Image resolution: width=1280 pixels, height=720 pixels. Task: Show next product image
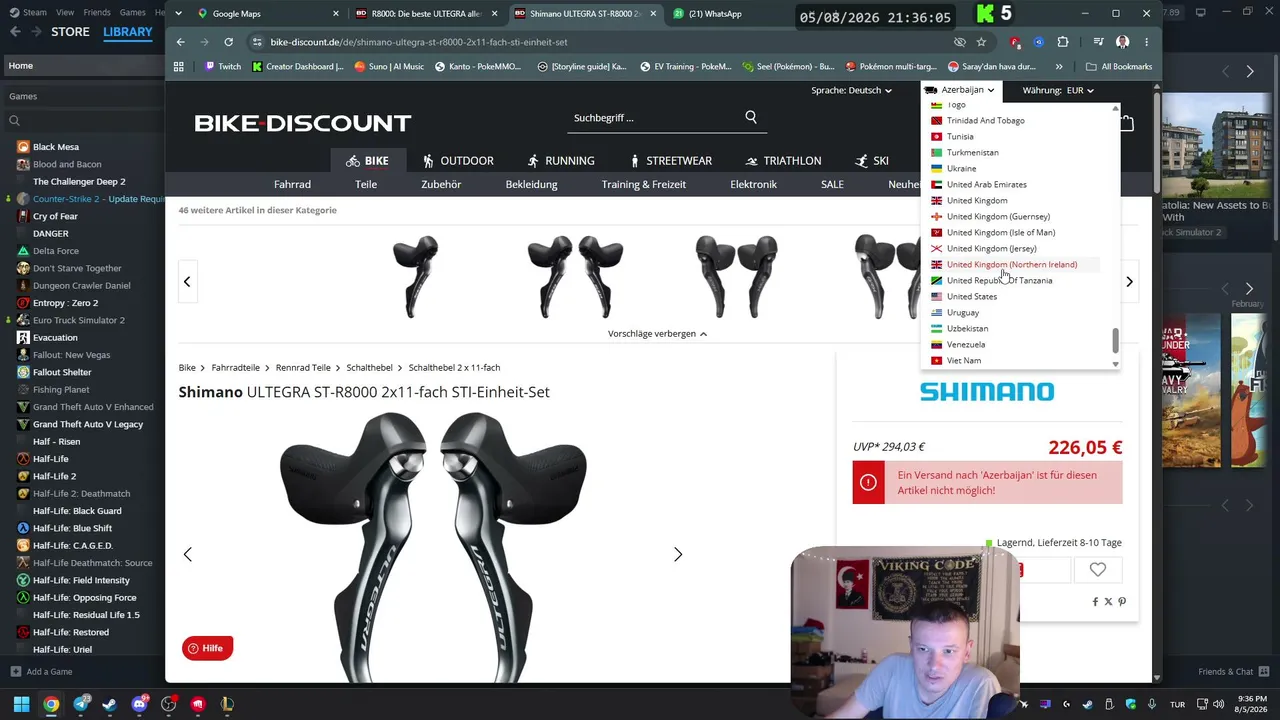[x=678, y=554]
